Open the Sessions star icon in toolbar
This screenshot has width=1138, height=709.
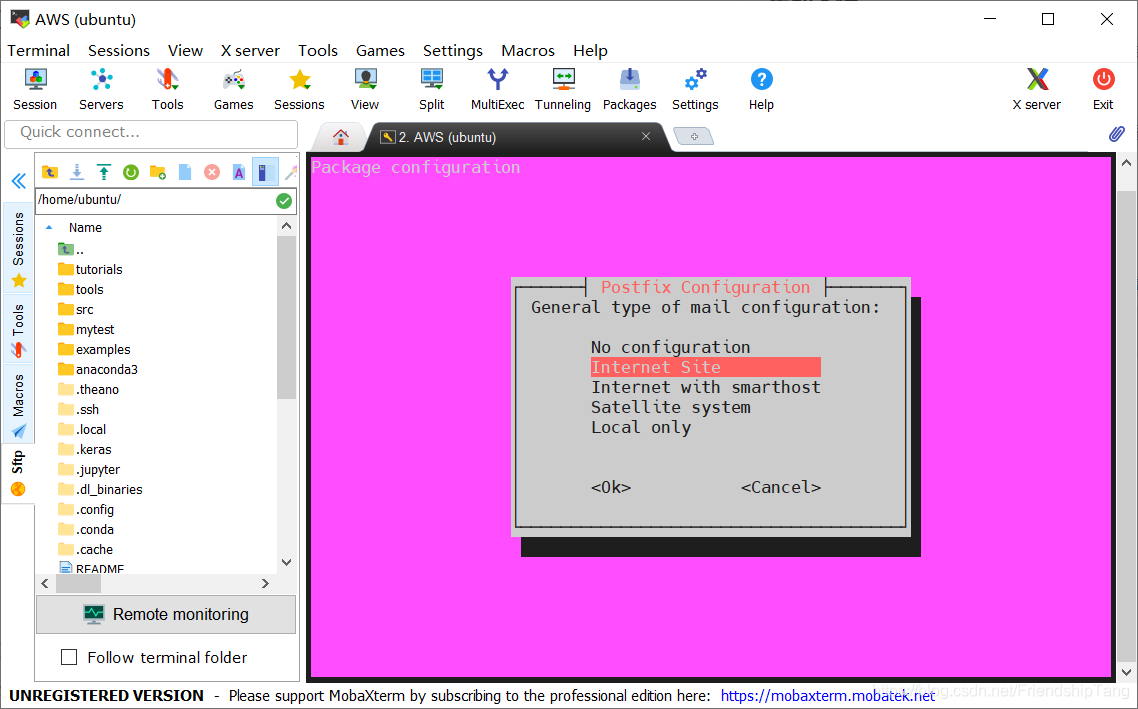pos(299,89)
